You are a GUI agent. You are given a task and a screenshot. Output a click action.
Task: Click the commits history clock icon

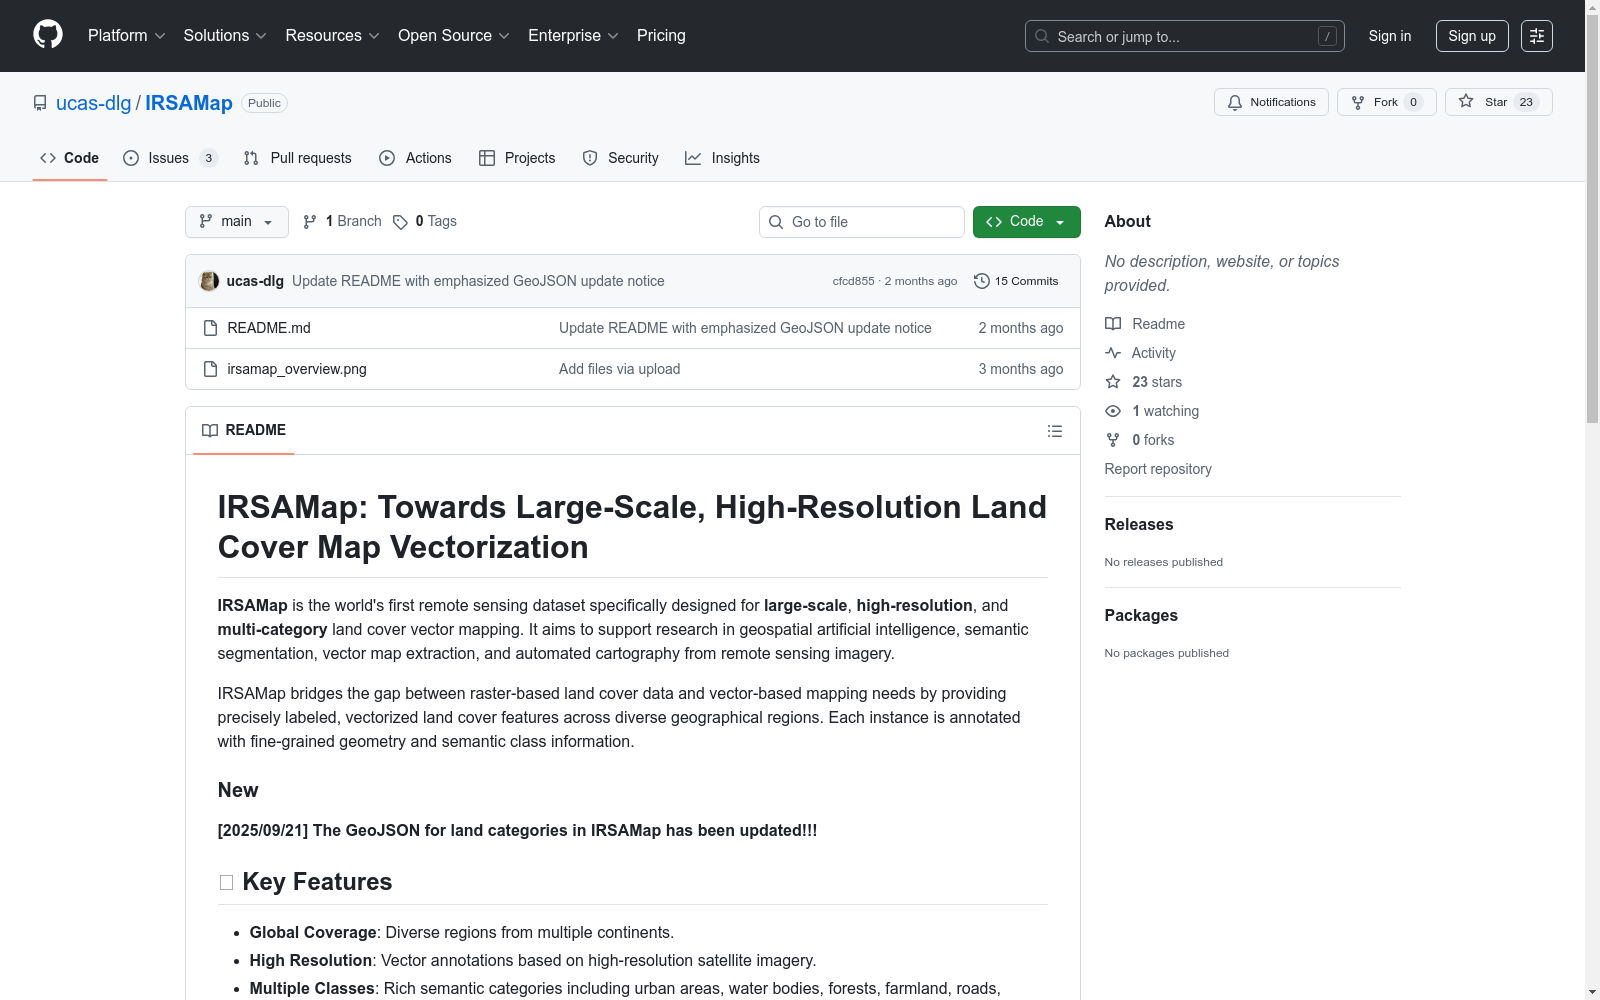[982, 281]
